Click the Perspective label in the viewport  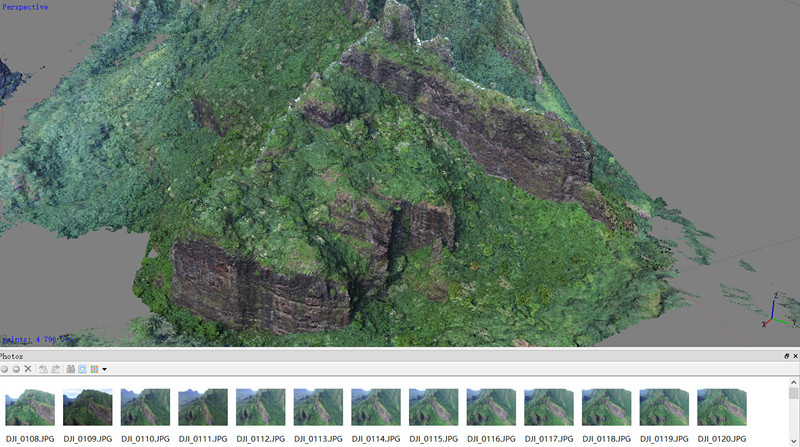[x=24, y=6]
